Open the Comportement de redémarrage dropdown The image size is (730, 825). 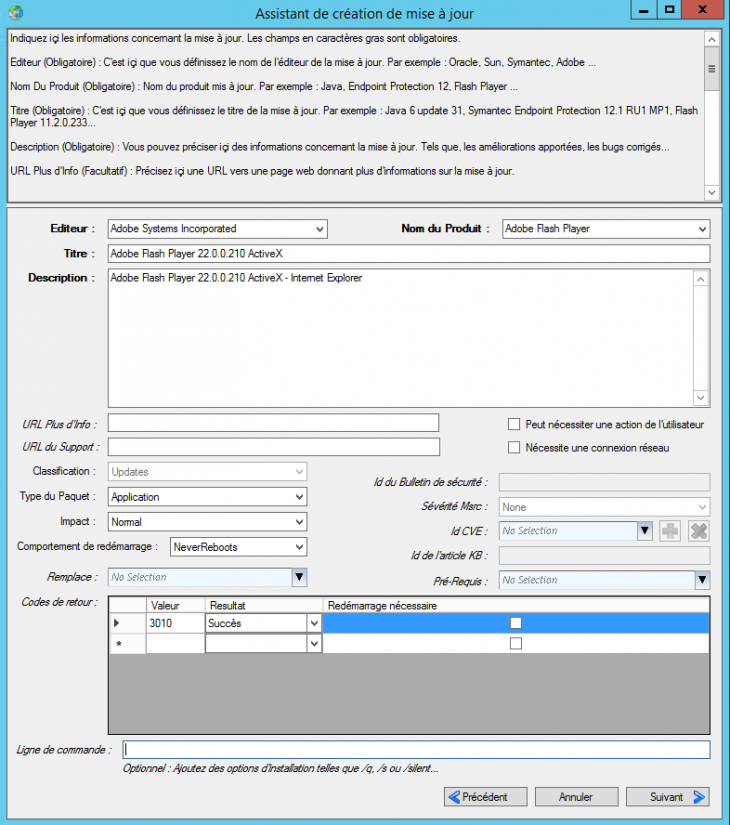point(299,547)
